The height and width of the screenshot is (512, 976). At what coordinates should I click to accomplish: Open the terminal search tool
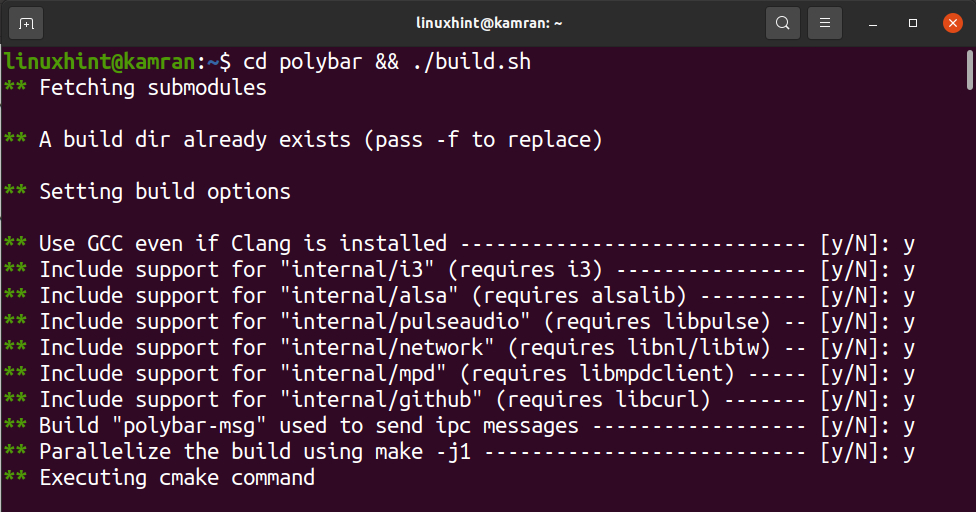[782, 22]
